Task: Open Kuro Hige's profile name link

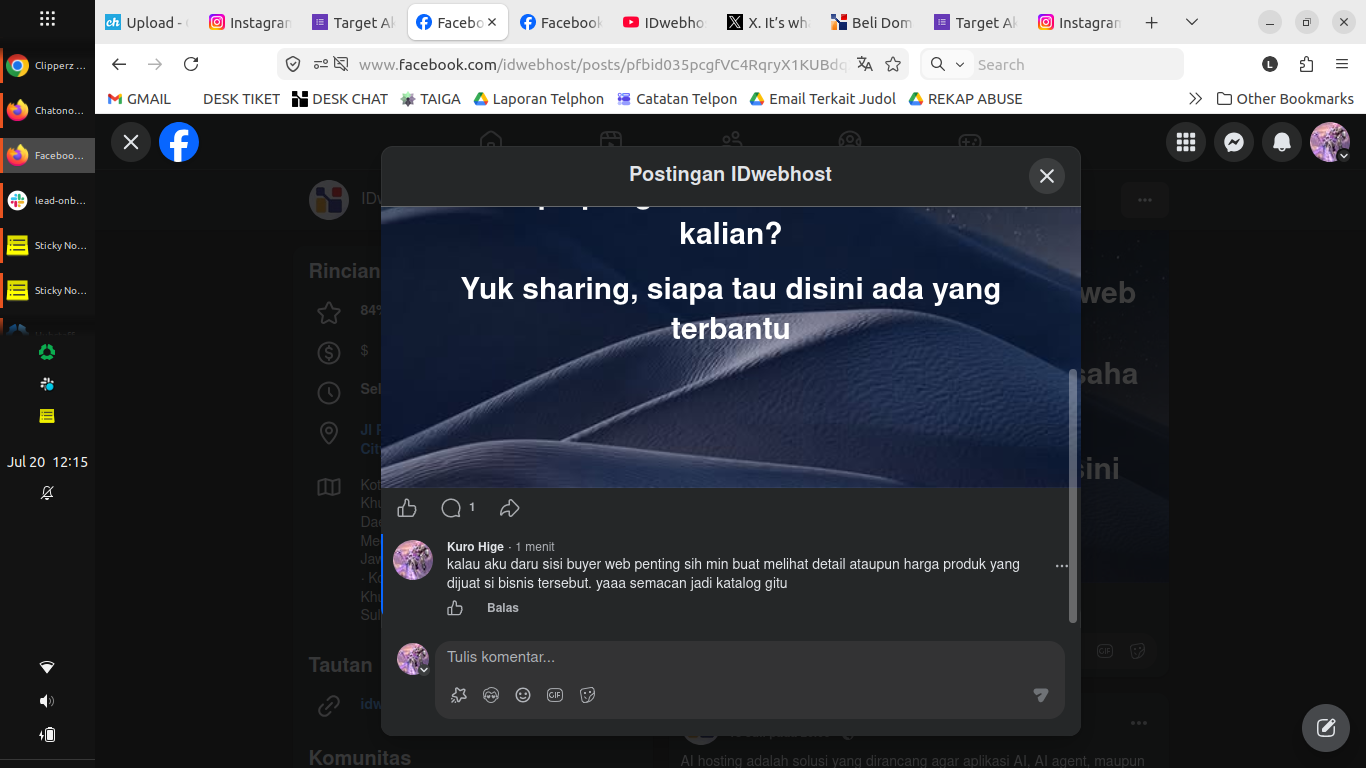Action: click(x=475, y=547)
